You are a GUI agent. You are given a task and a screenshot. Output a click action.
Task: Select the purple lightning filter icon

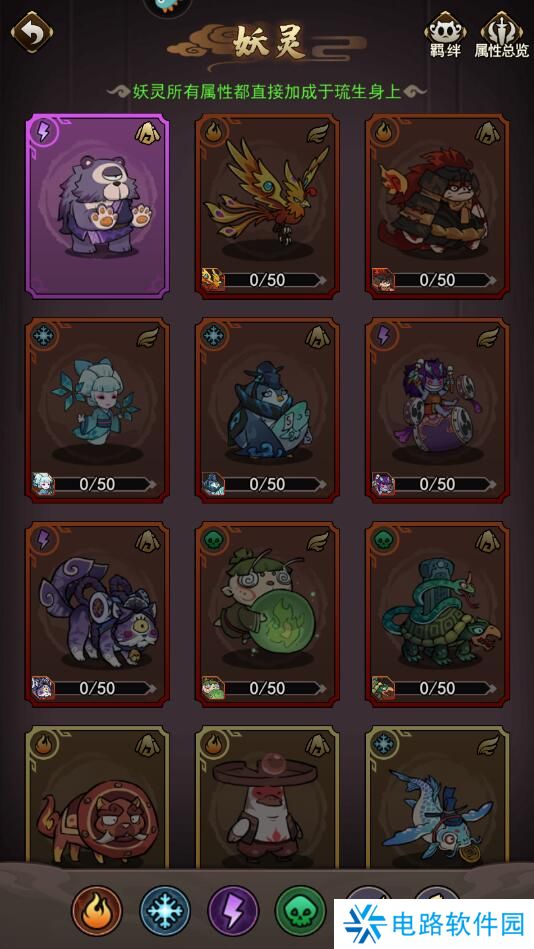point(233,911)
